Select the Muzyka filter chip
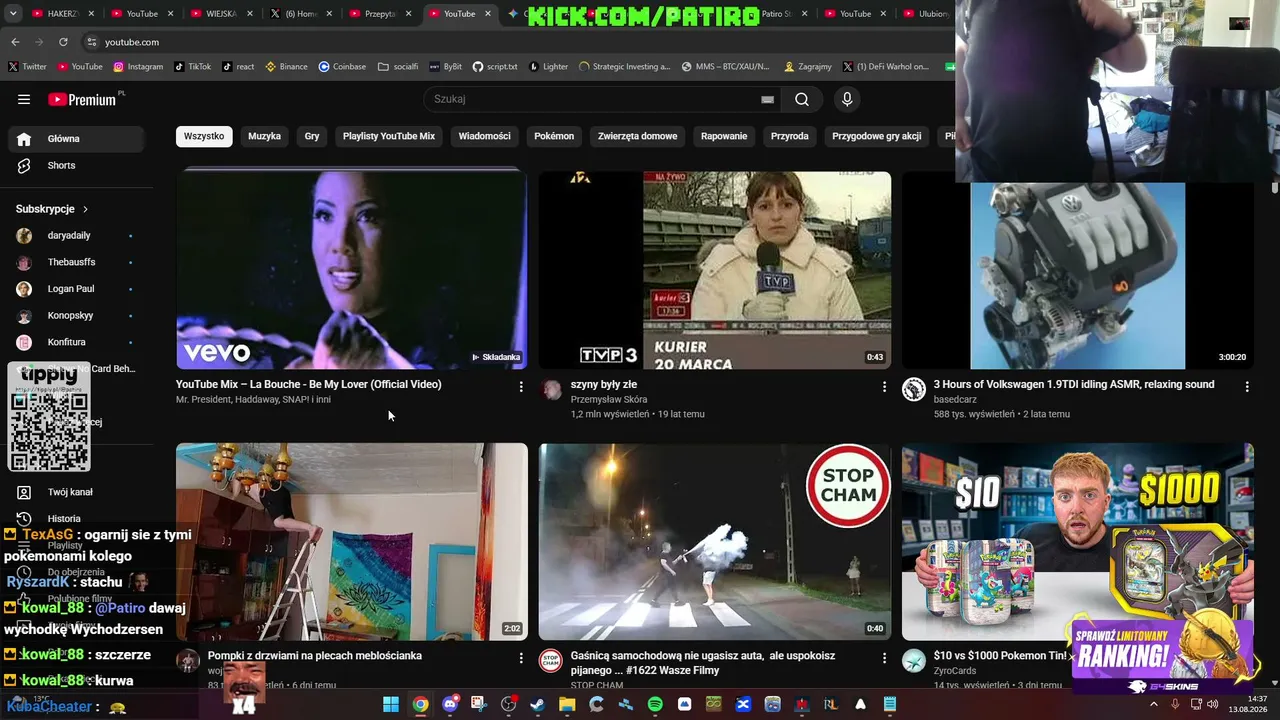 click(265, 136)
